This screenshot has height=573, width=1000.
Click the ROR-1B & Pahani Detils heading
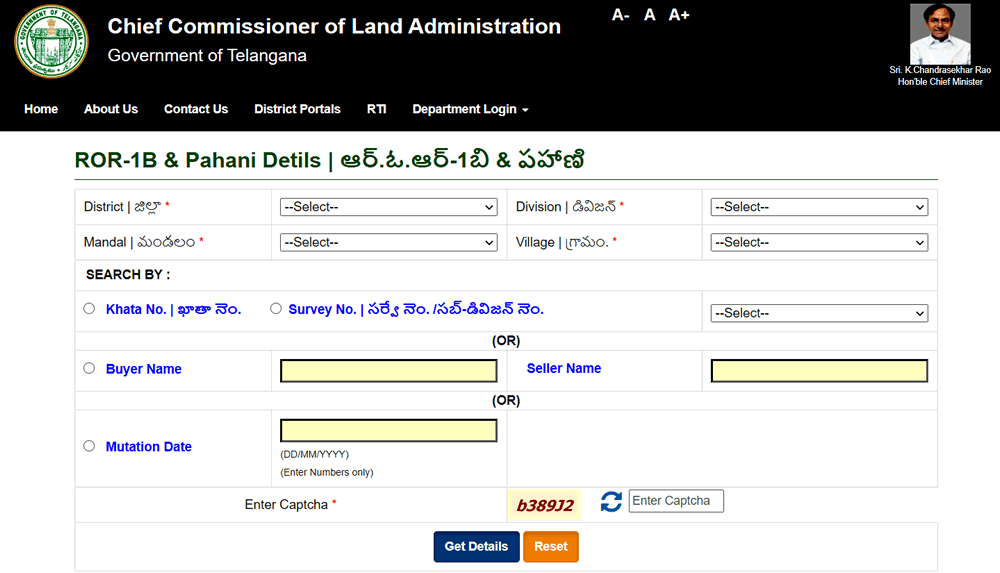coord(330,160)
